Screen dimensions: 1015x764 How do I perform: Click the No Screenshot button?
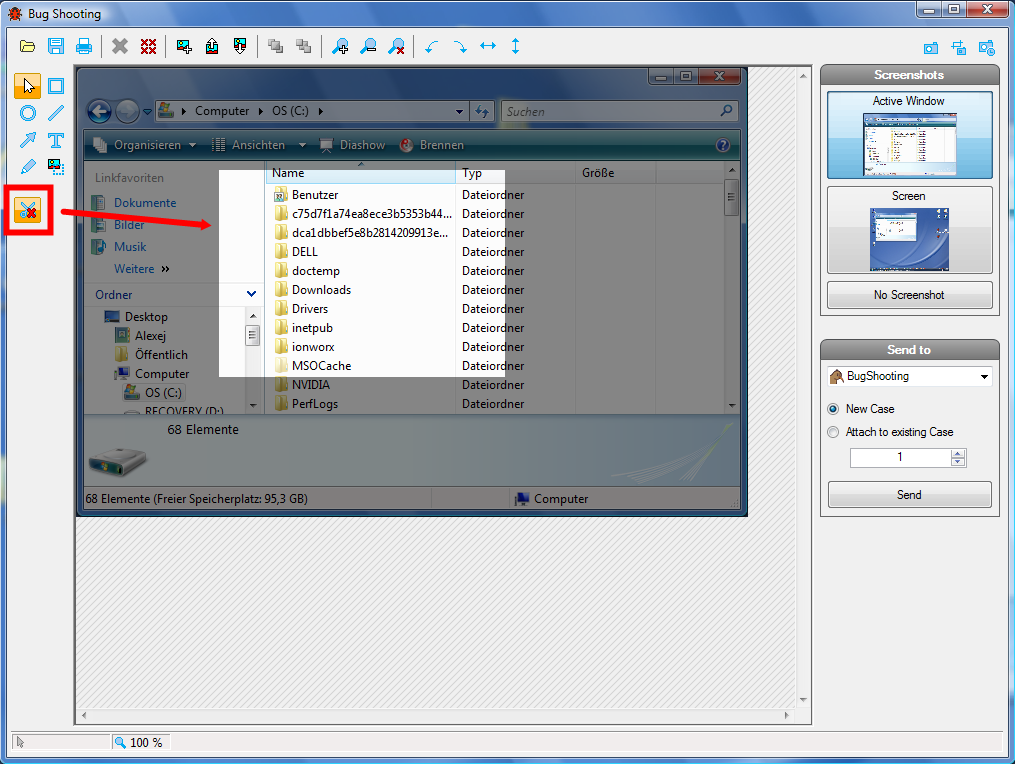(x=909, y=295)
